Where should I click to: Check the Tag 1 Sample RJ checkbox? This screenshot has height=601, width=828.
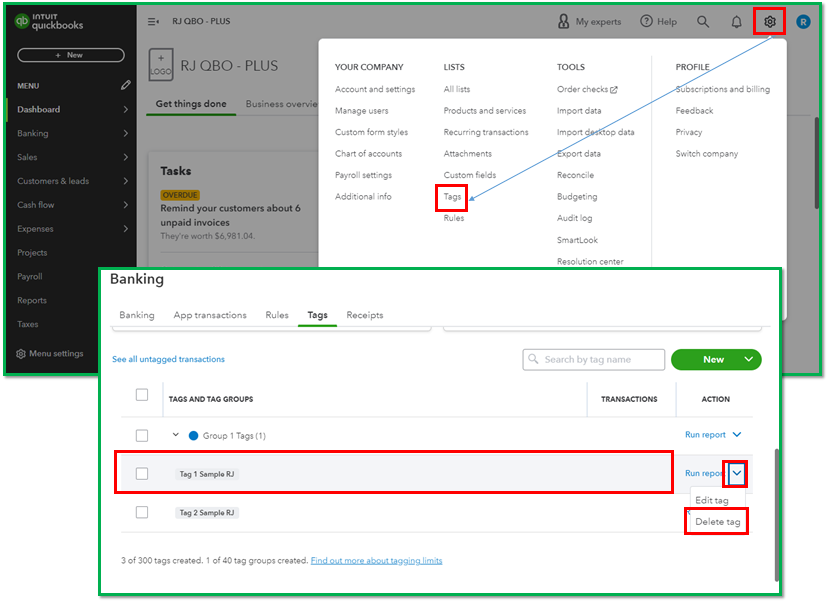(x=142, y=473)
